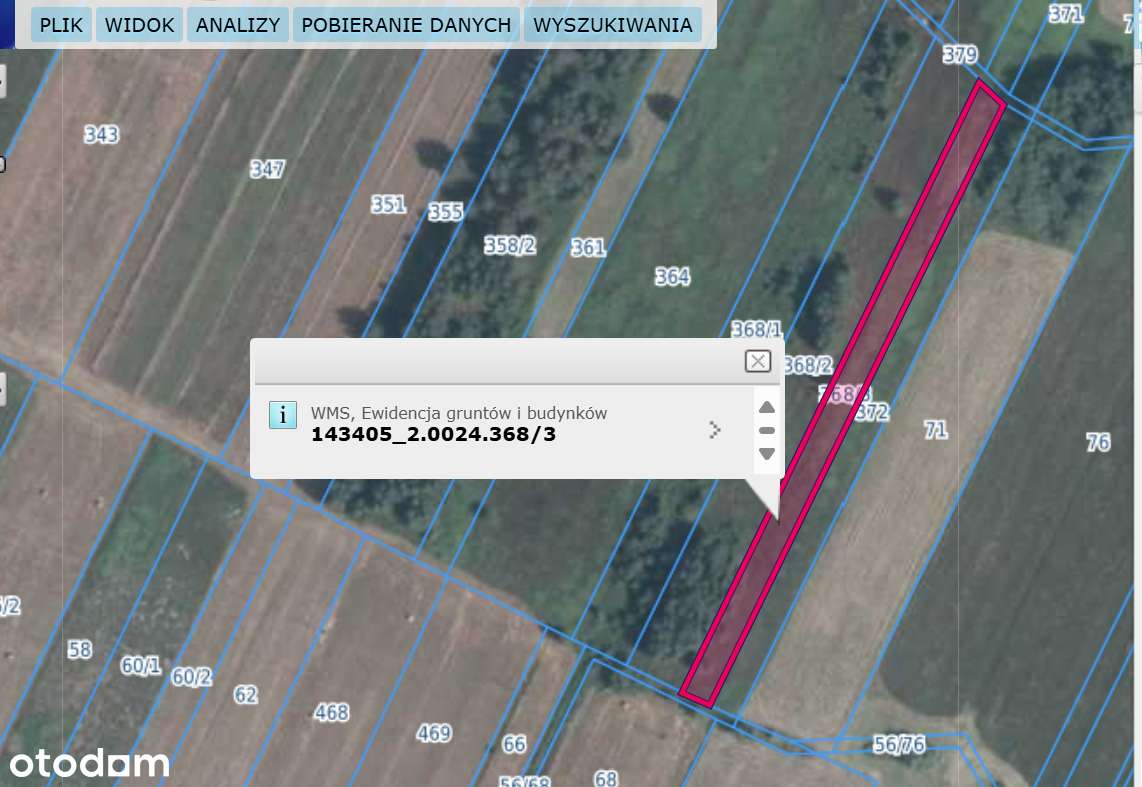Open the POBIERANIE DANYCH menu
This screenshot has height=787, width=1142.
406,25
